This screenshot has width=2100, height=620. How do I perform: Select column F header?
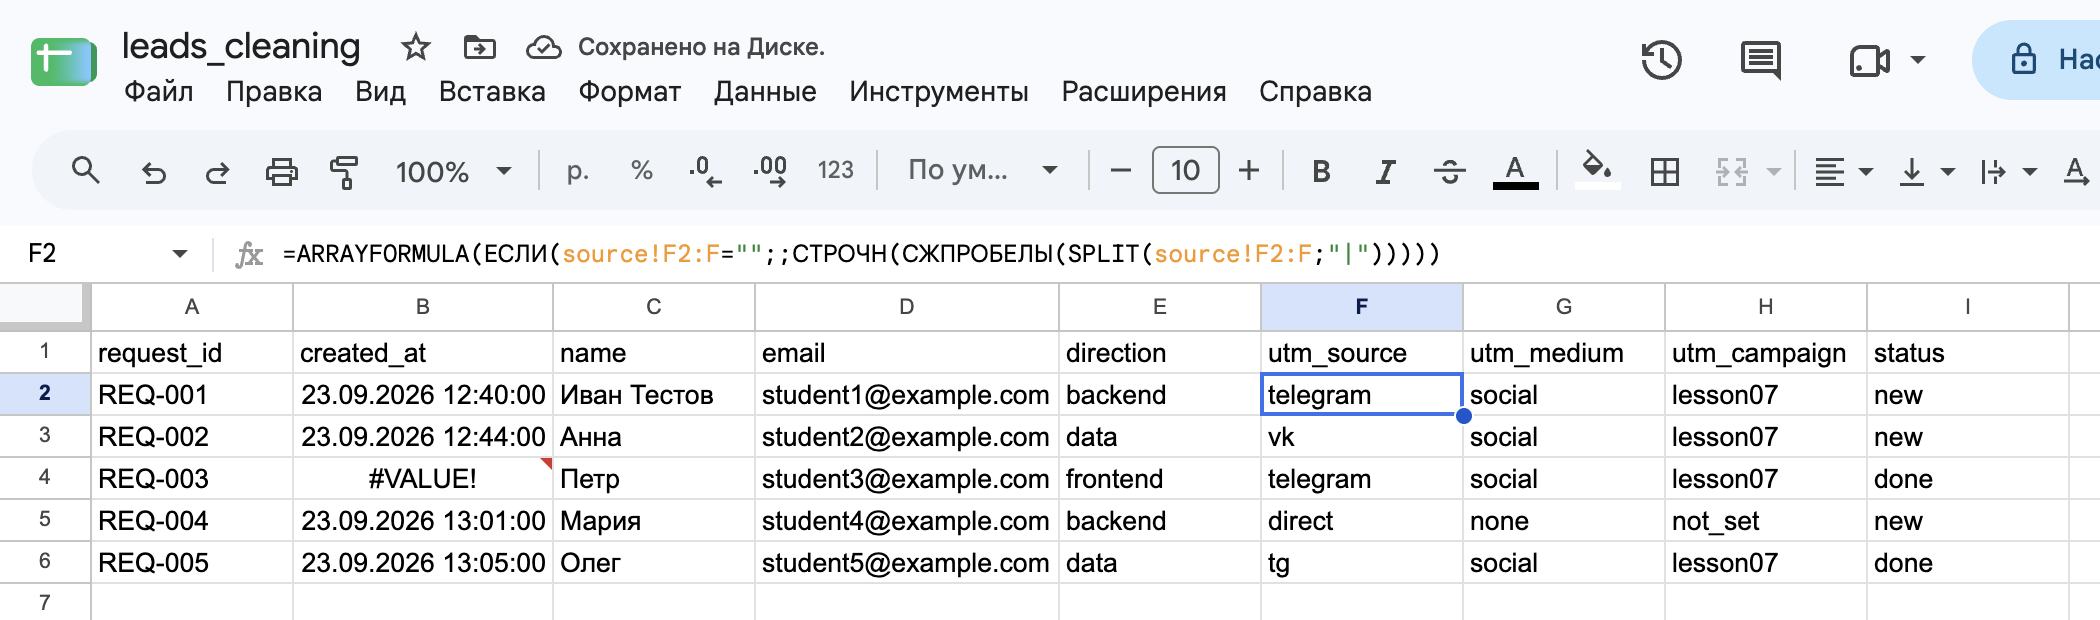[1362, 307]
